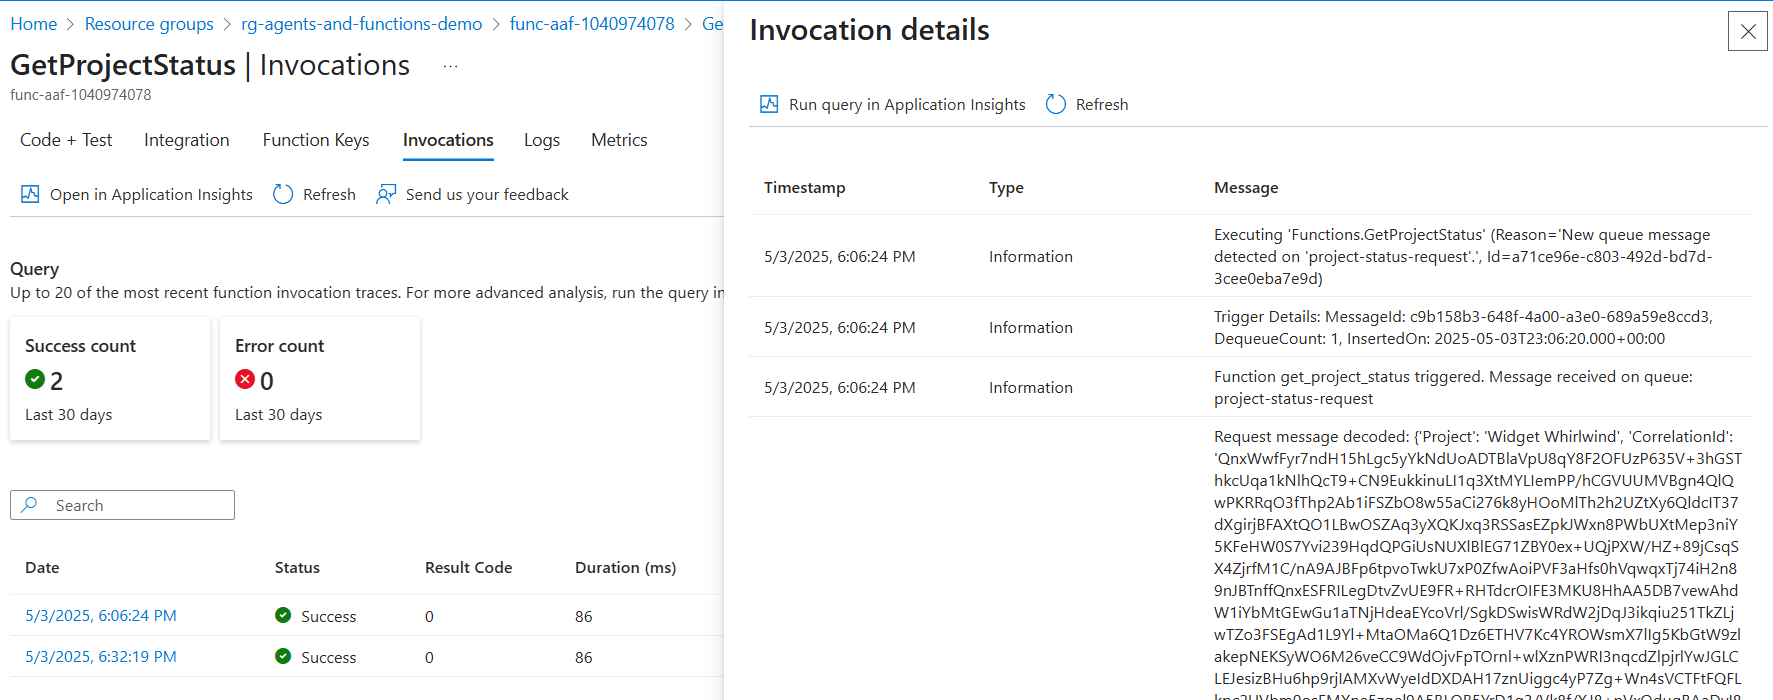Screen dimensions: 1773x700
Task: Open the ellipsis menu next to Invocations title
Action: (x=450, y=66)
